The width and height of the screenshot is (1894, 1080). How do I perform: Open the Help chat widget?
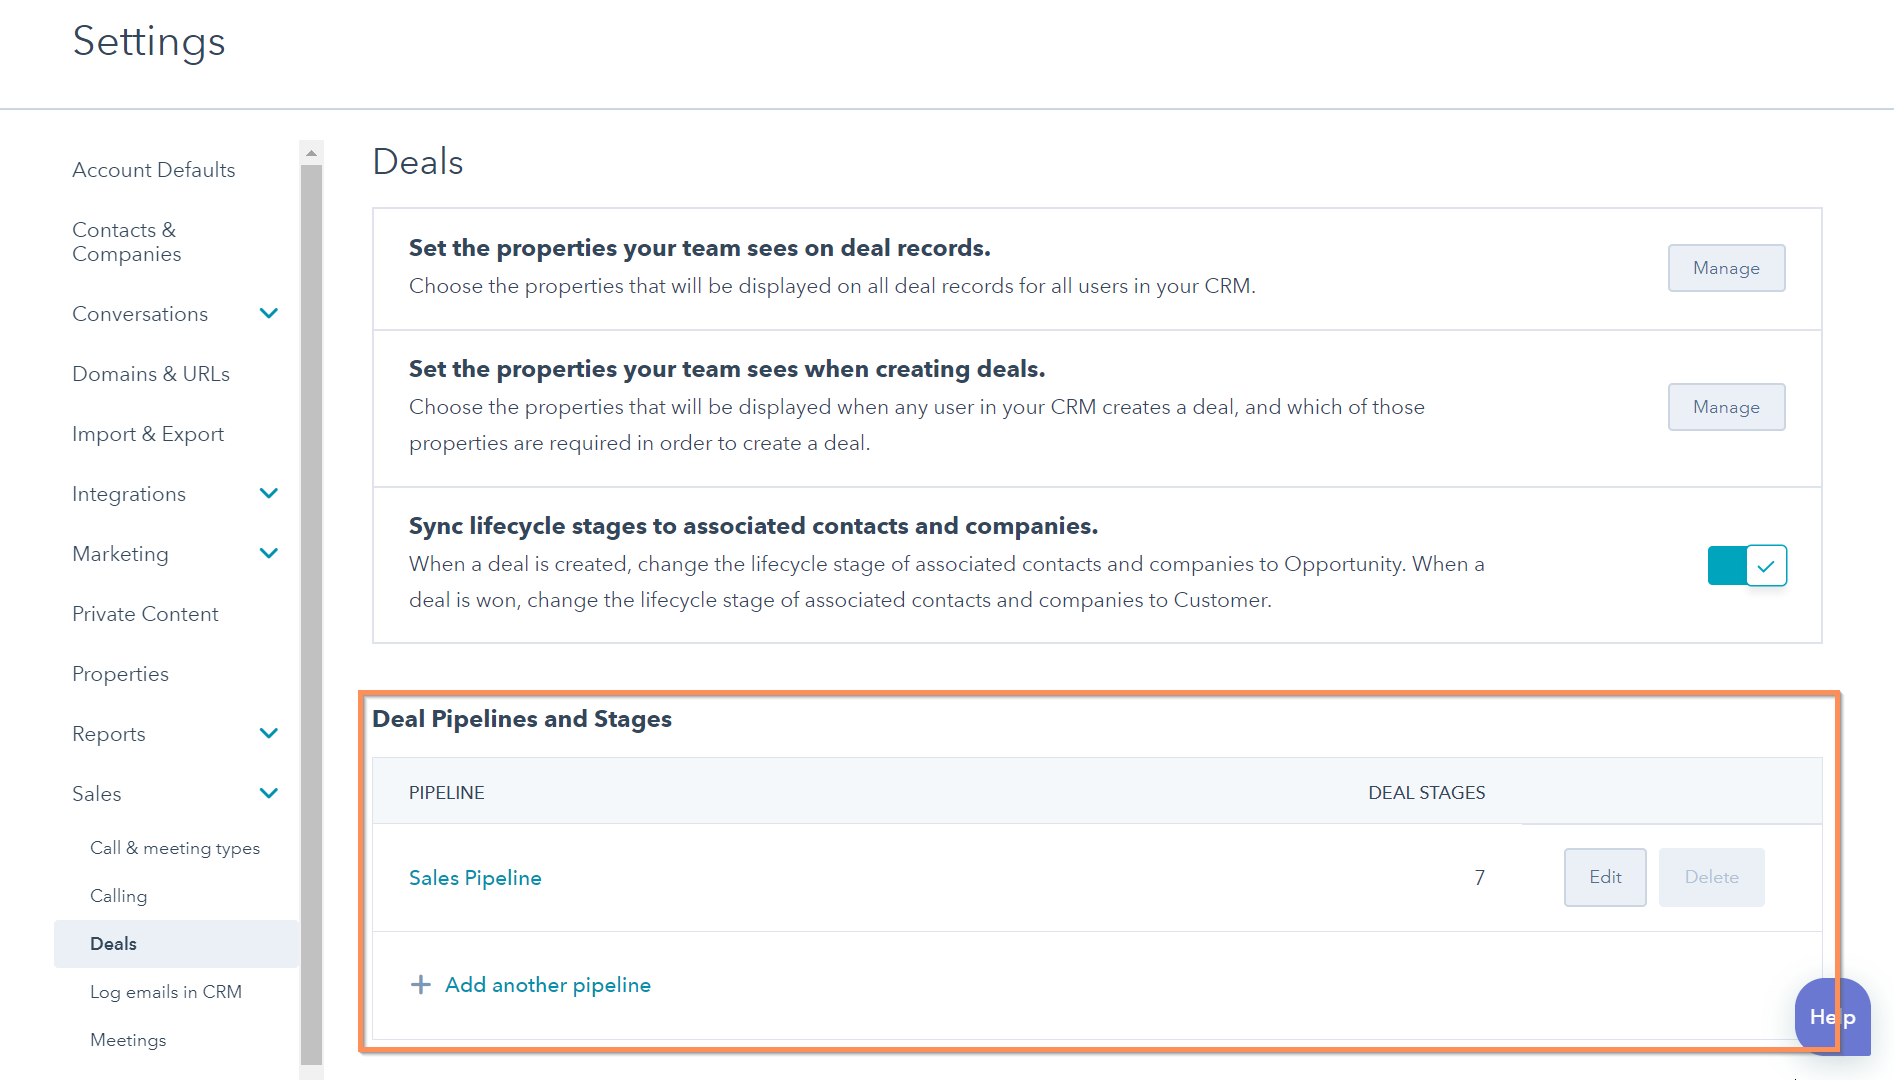1831,1017
